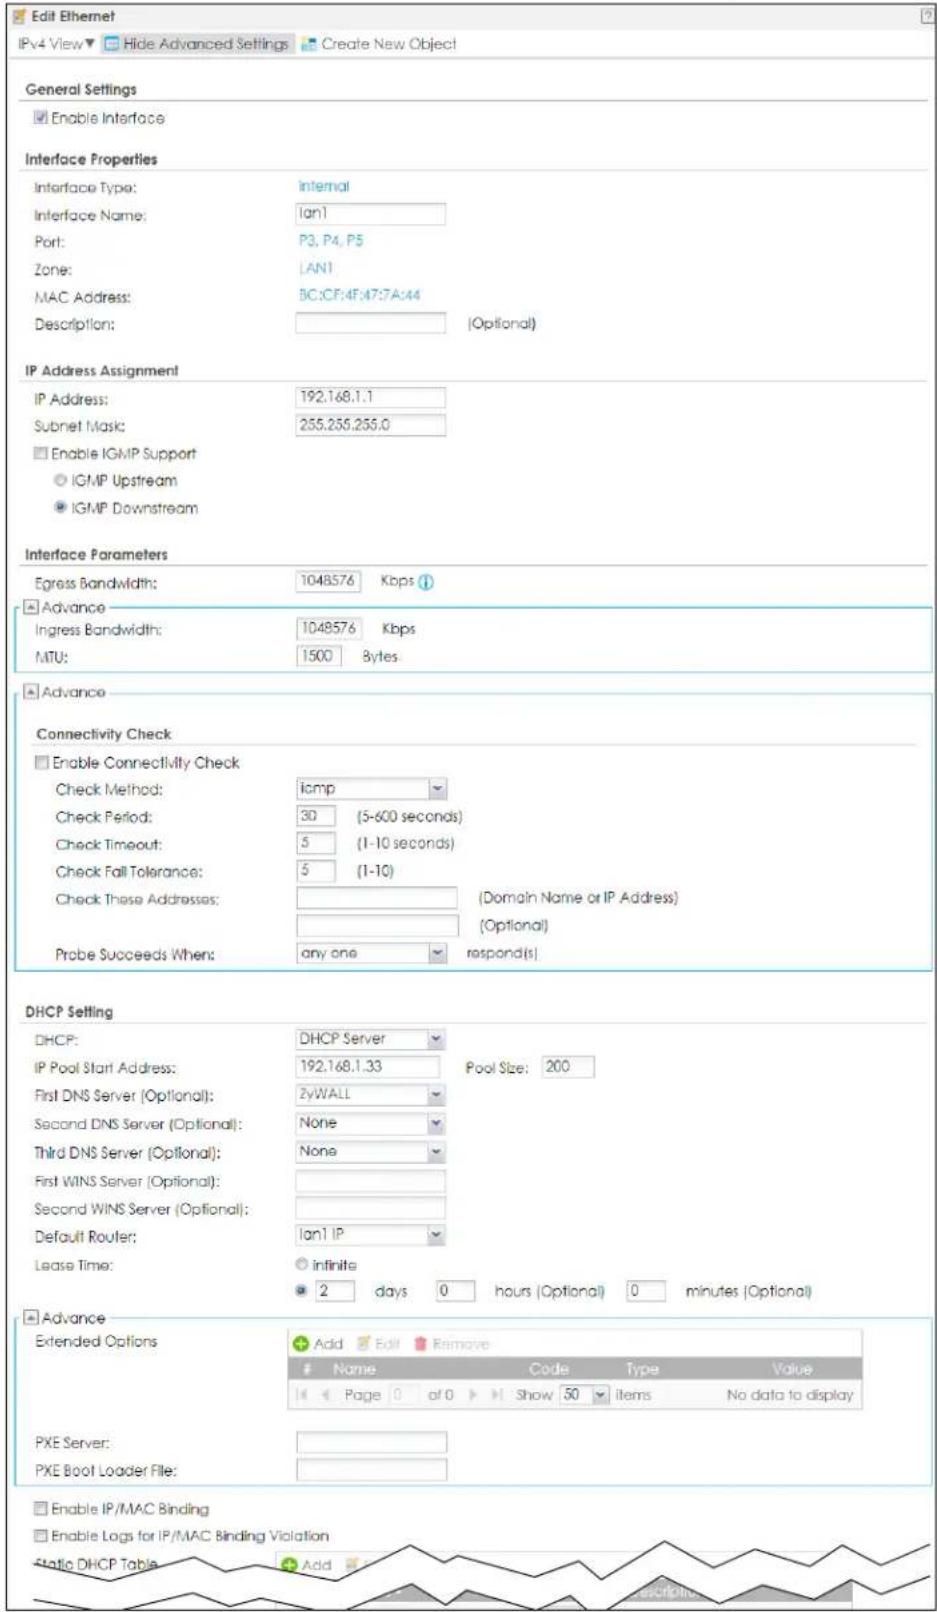This screenshot has height=1612, width=937.
Task: Collapse the Advance section above Extended Options
Action: point(31,1318)
